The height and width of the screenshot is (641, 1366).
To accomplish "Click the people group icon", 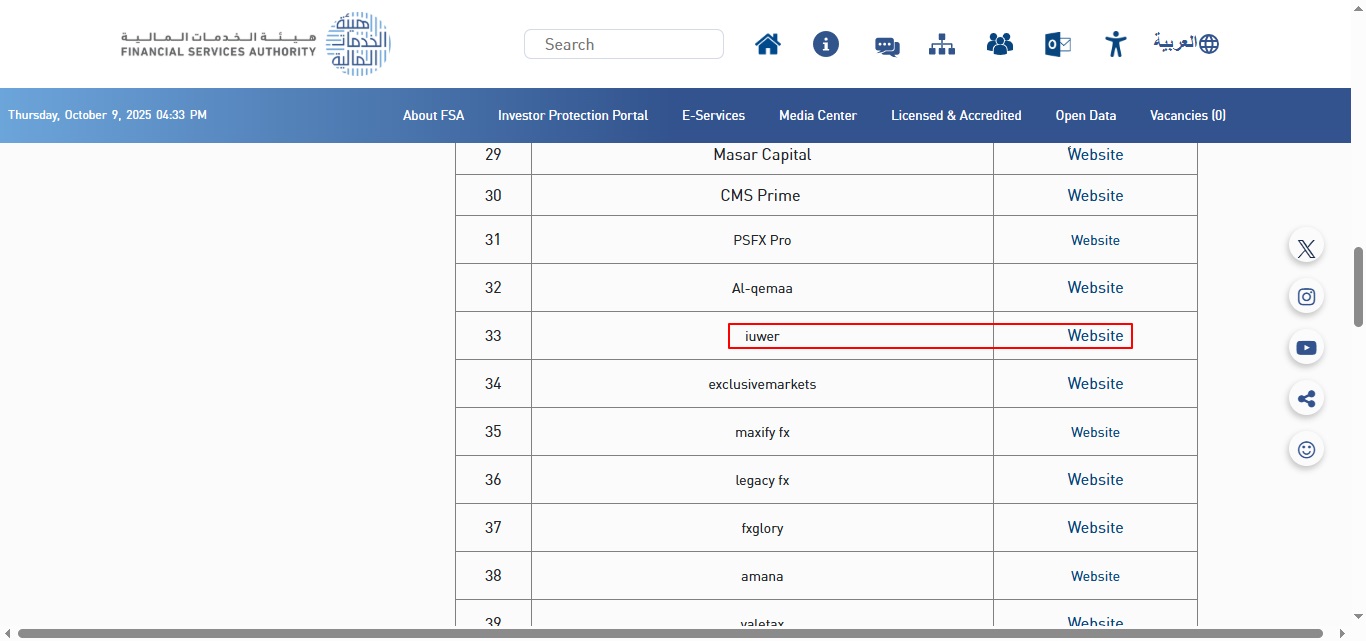I will click(x=1000, y=44).
